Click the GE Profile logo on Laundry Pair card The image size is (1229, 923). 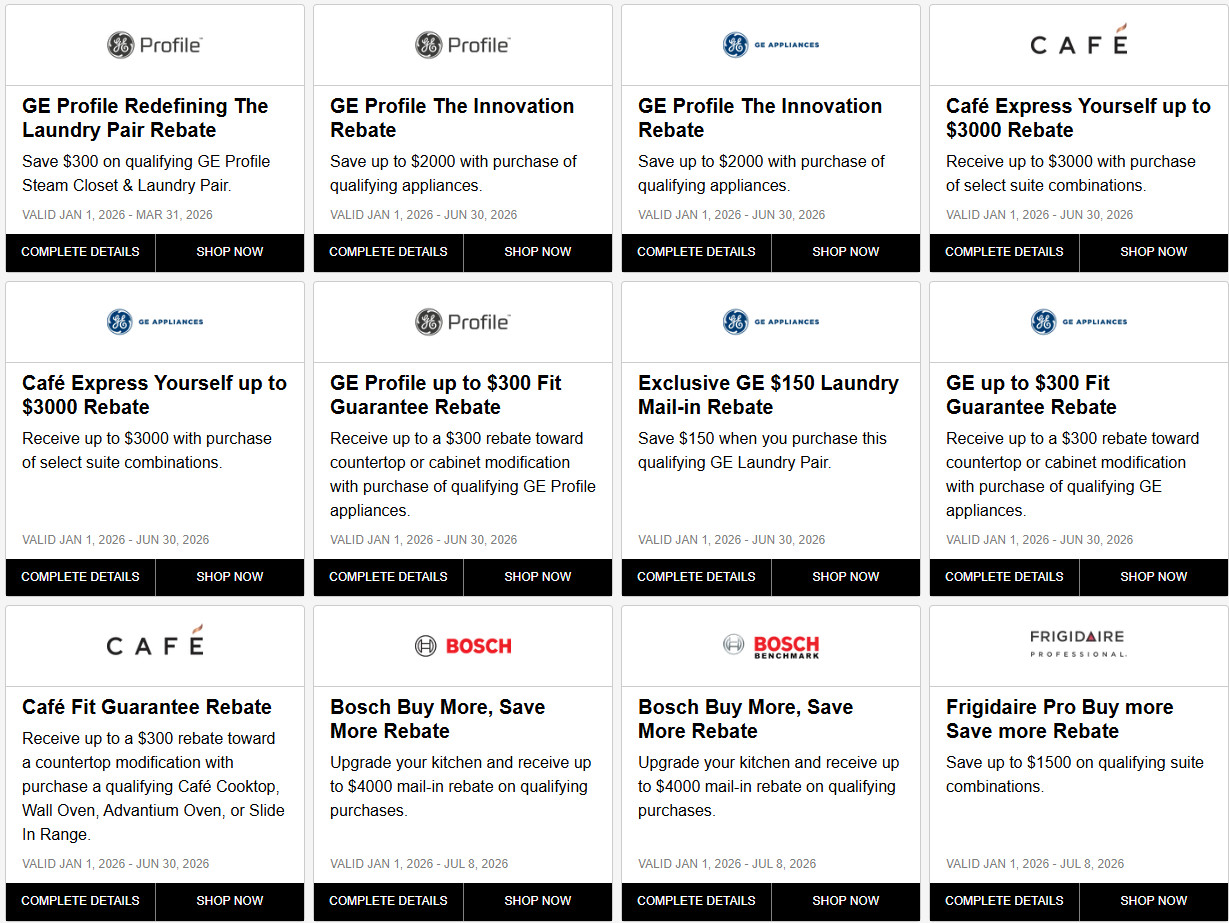(x=155, y=45)
